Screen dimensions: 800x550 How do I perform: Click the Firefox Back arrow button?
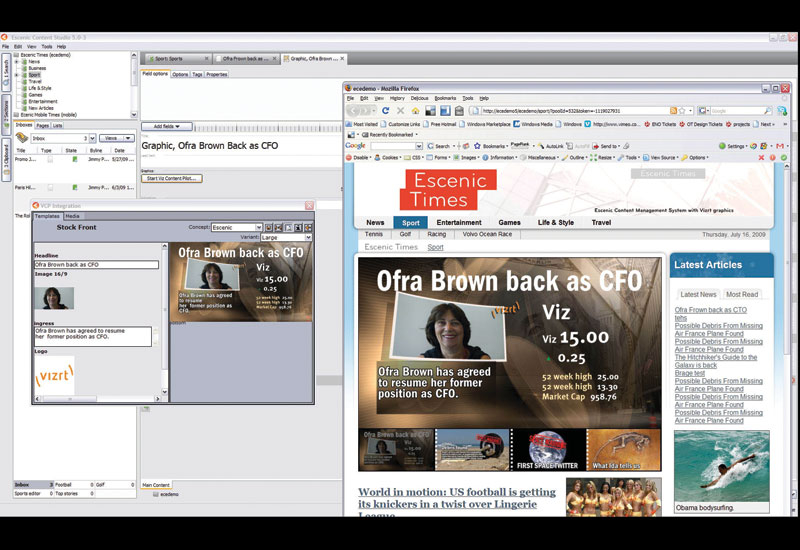pyautogui.click(x=354, y=110)
